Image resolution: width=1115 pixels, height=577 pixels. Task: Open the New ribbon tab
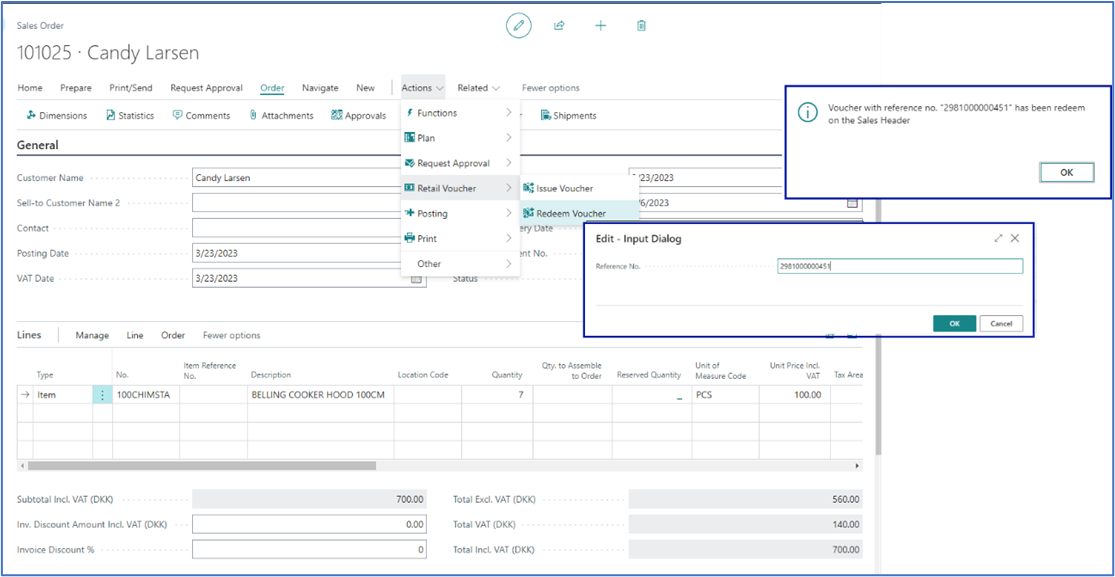coord(366,88)
